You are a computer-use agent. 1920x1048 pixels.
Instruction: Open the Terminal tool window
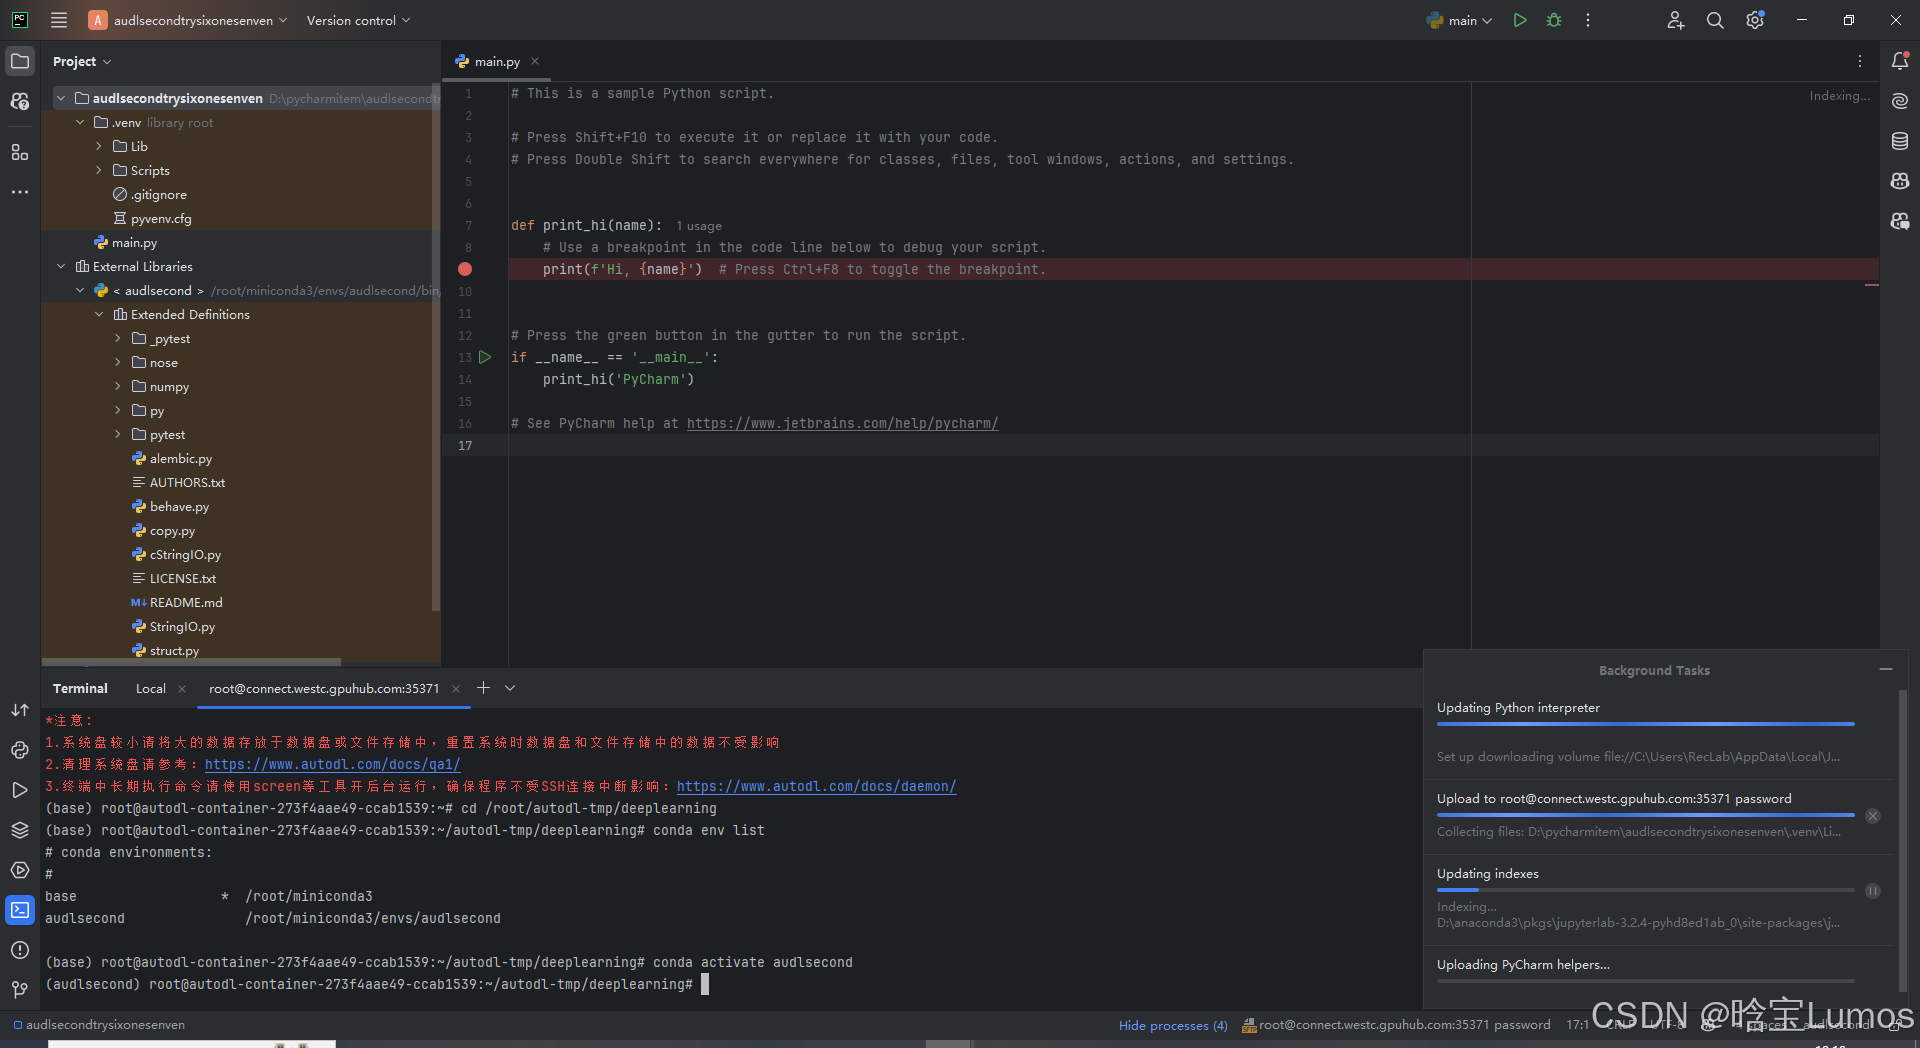click(20, 910)
